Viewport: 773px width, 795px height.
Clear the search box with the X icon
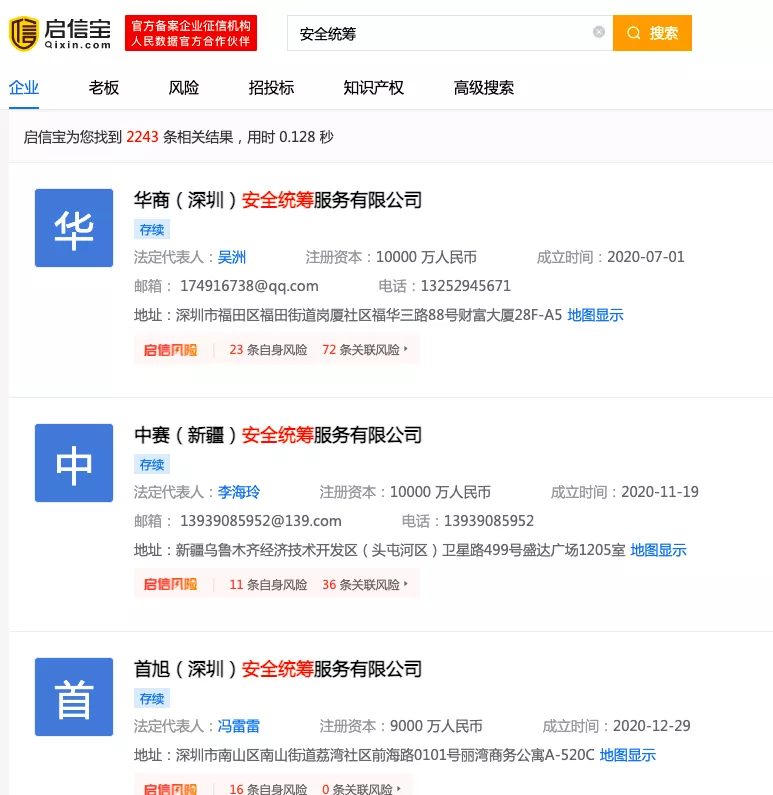point(599,32)
